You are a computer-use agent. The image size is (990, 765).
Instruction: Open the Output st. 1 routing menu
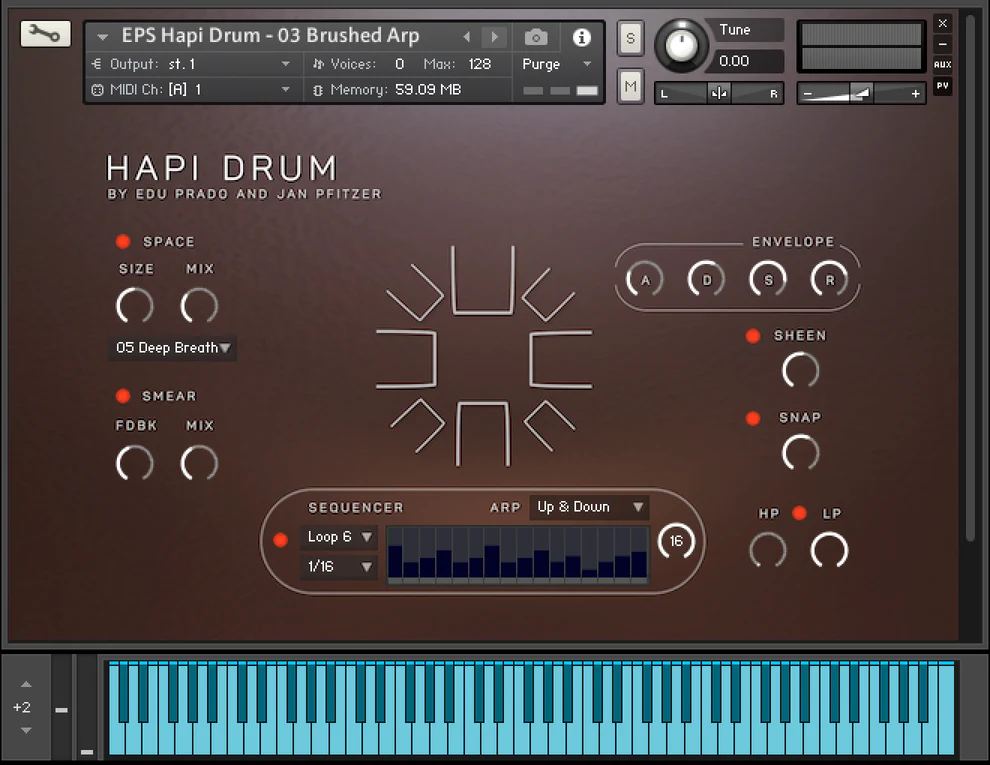coord(190,64)
